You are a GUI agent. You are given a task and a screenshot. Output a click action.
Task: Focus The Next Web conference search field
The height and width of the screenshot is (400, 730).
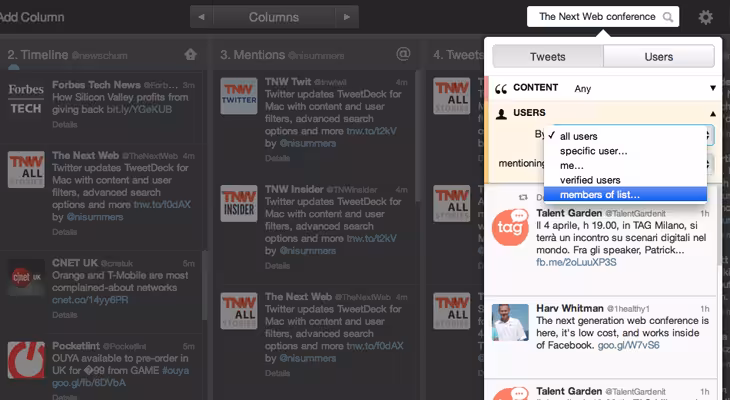tap(603, 17)
